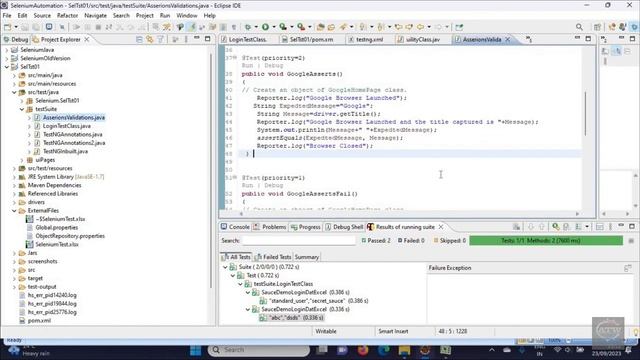The width and height of the screenshot is (640, 360).
Task: Switch to the Failed Tests tab
Action: 273,257
